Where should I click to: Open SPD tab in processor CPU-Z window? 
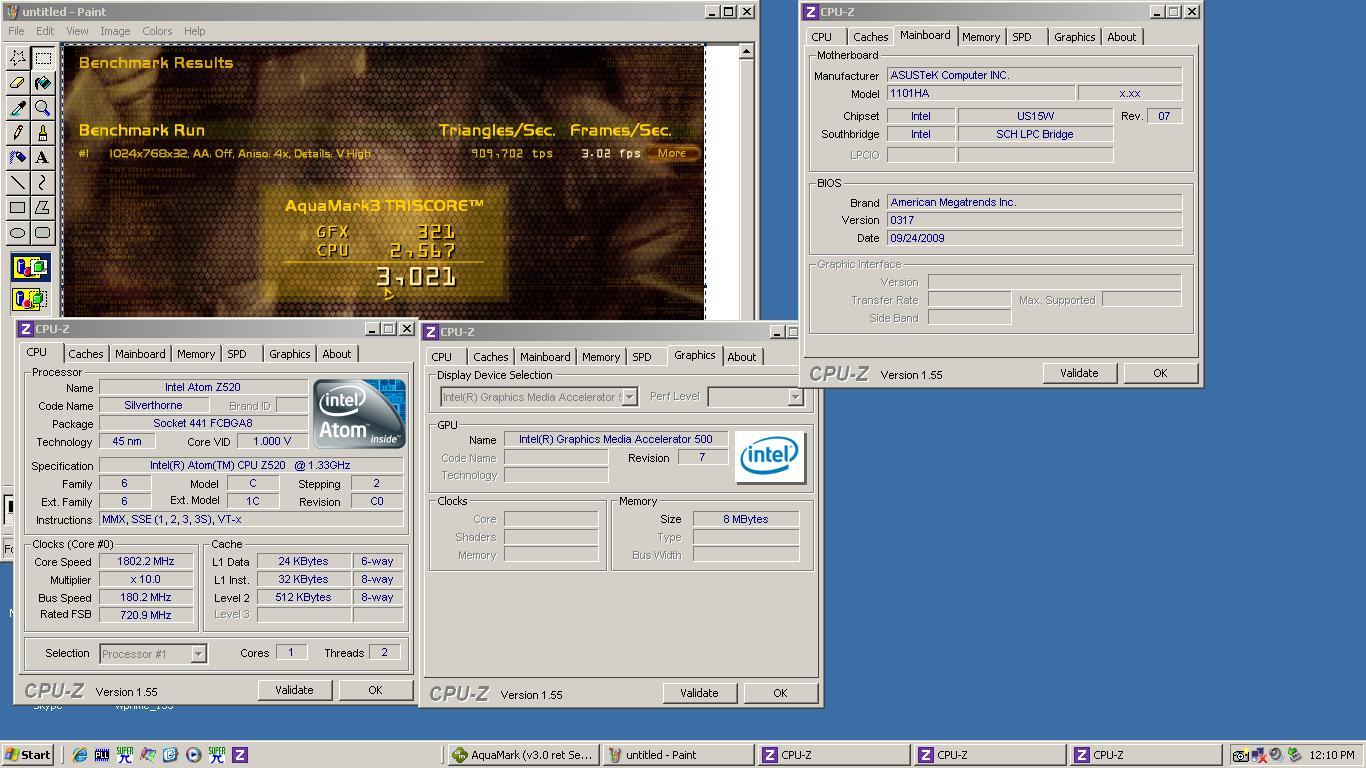point(237,354)
